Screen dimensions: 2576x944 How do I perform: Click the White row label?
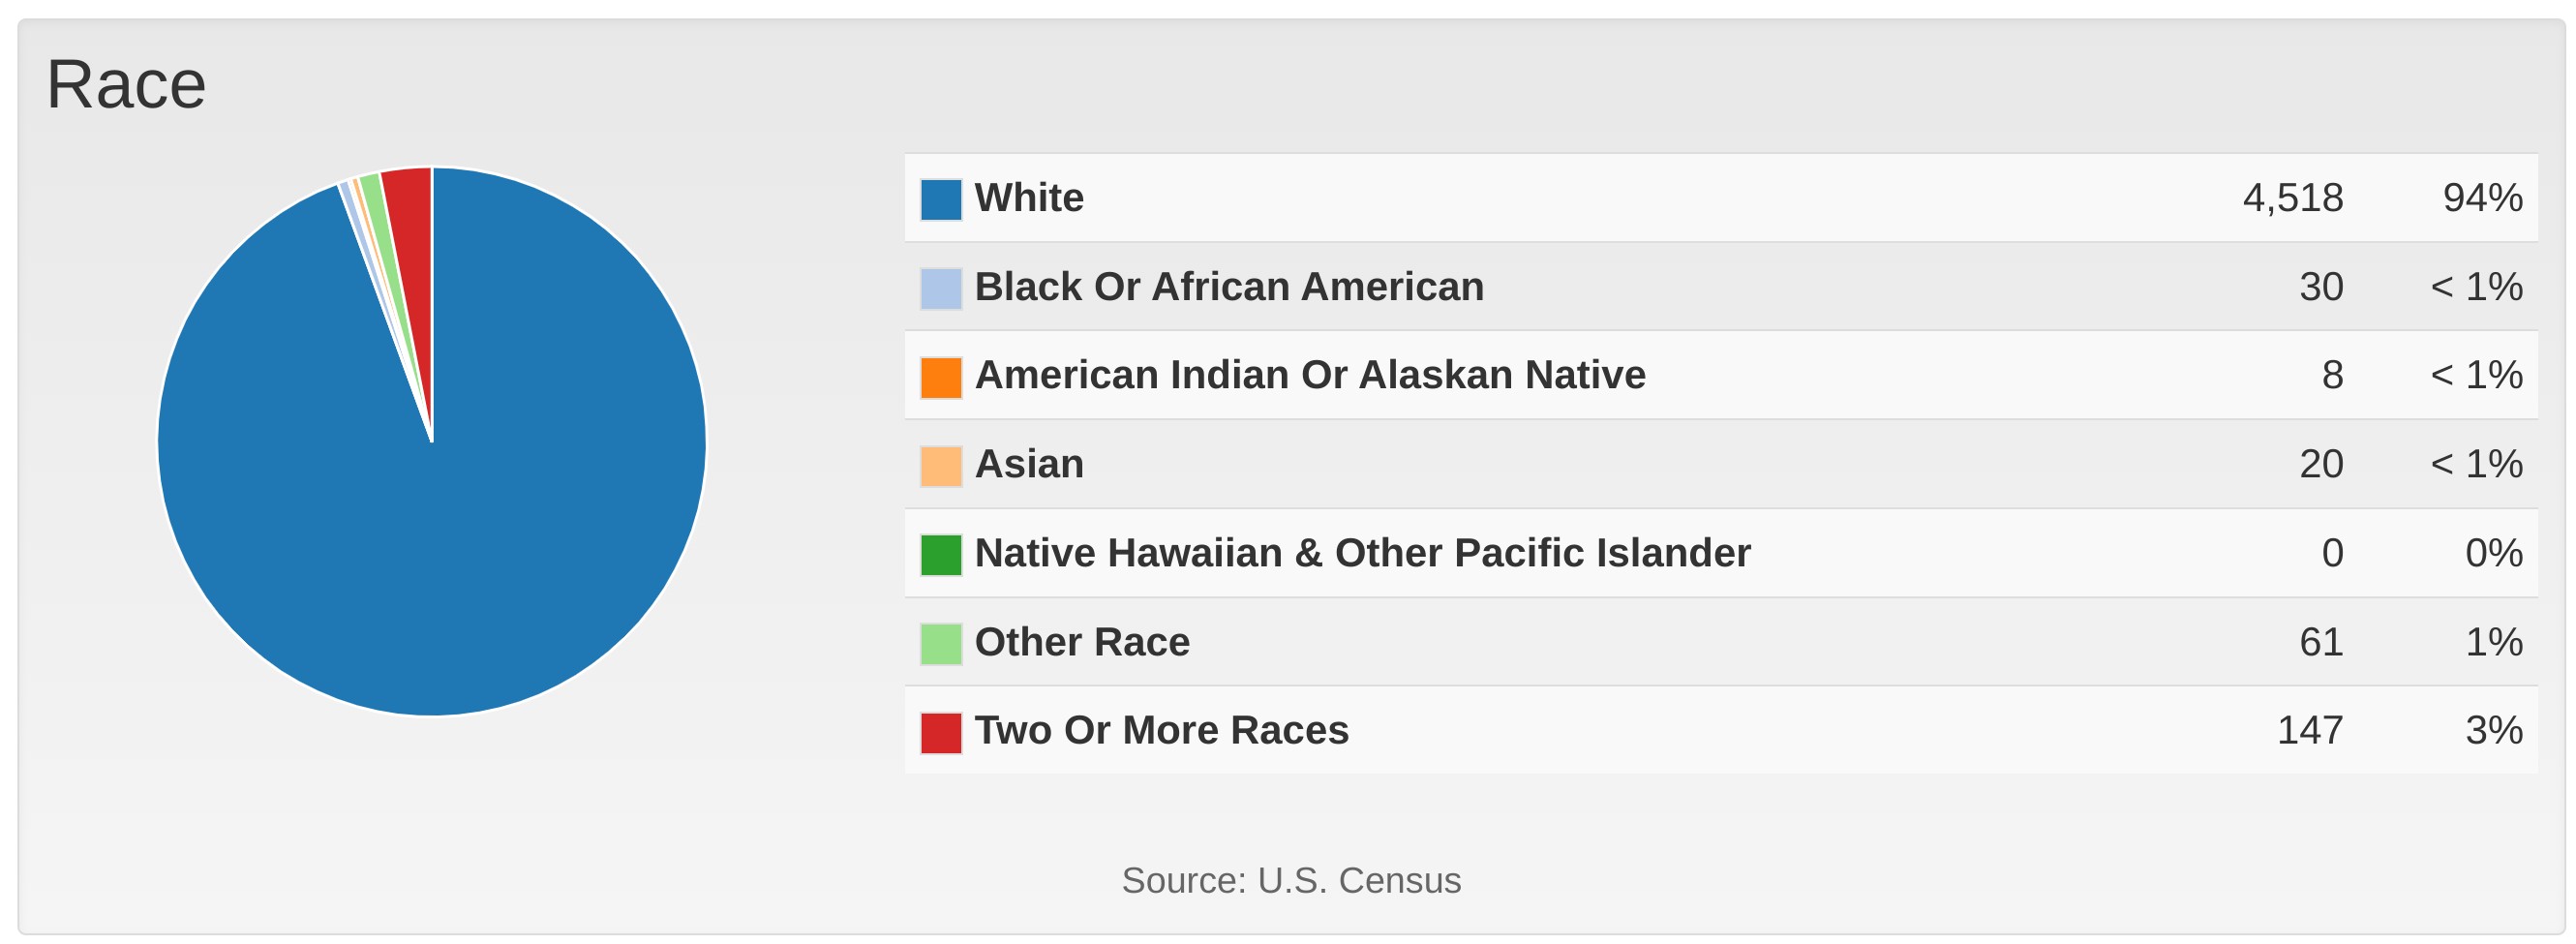pyautogui.click(x=1029, y=198)
